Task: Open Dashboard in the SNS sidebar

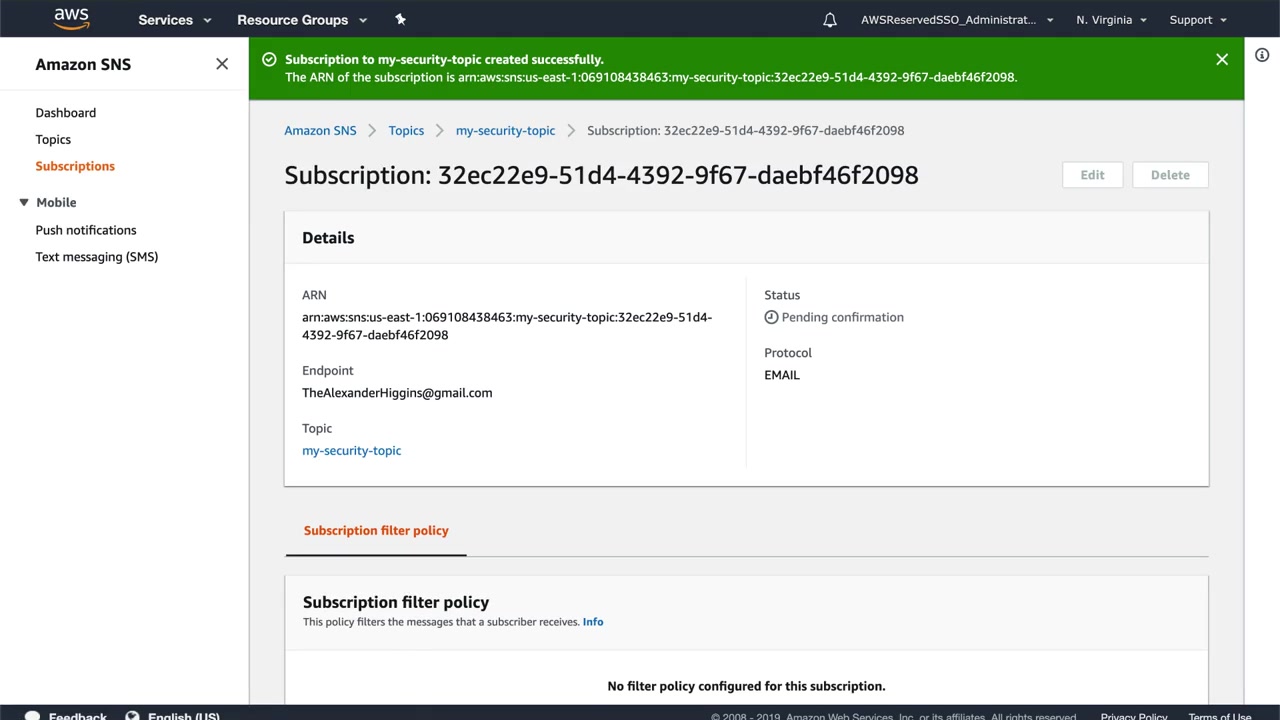Action: [66, 113]
